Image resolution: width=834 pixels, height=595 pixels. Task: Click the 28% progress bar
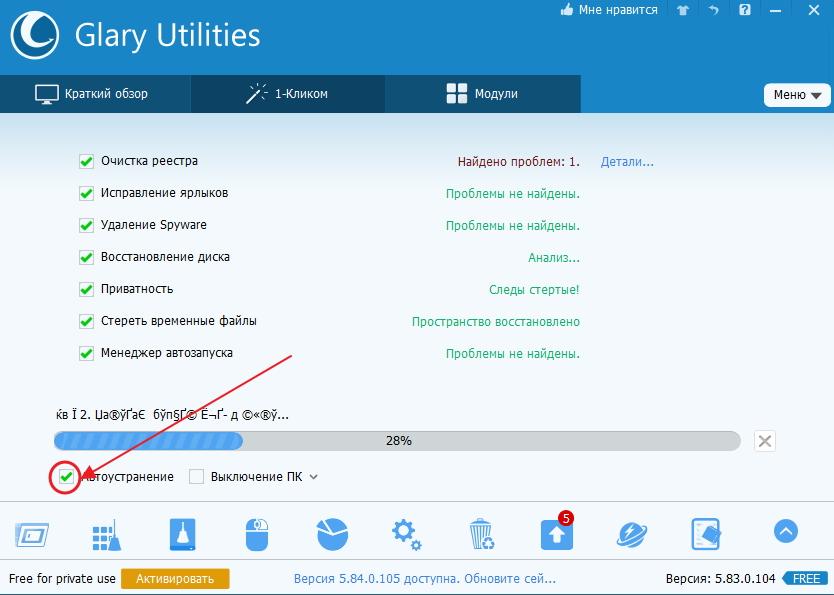(397, 441)
